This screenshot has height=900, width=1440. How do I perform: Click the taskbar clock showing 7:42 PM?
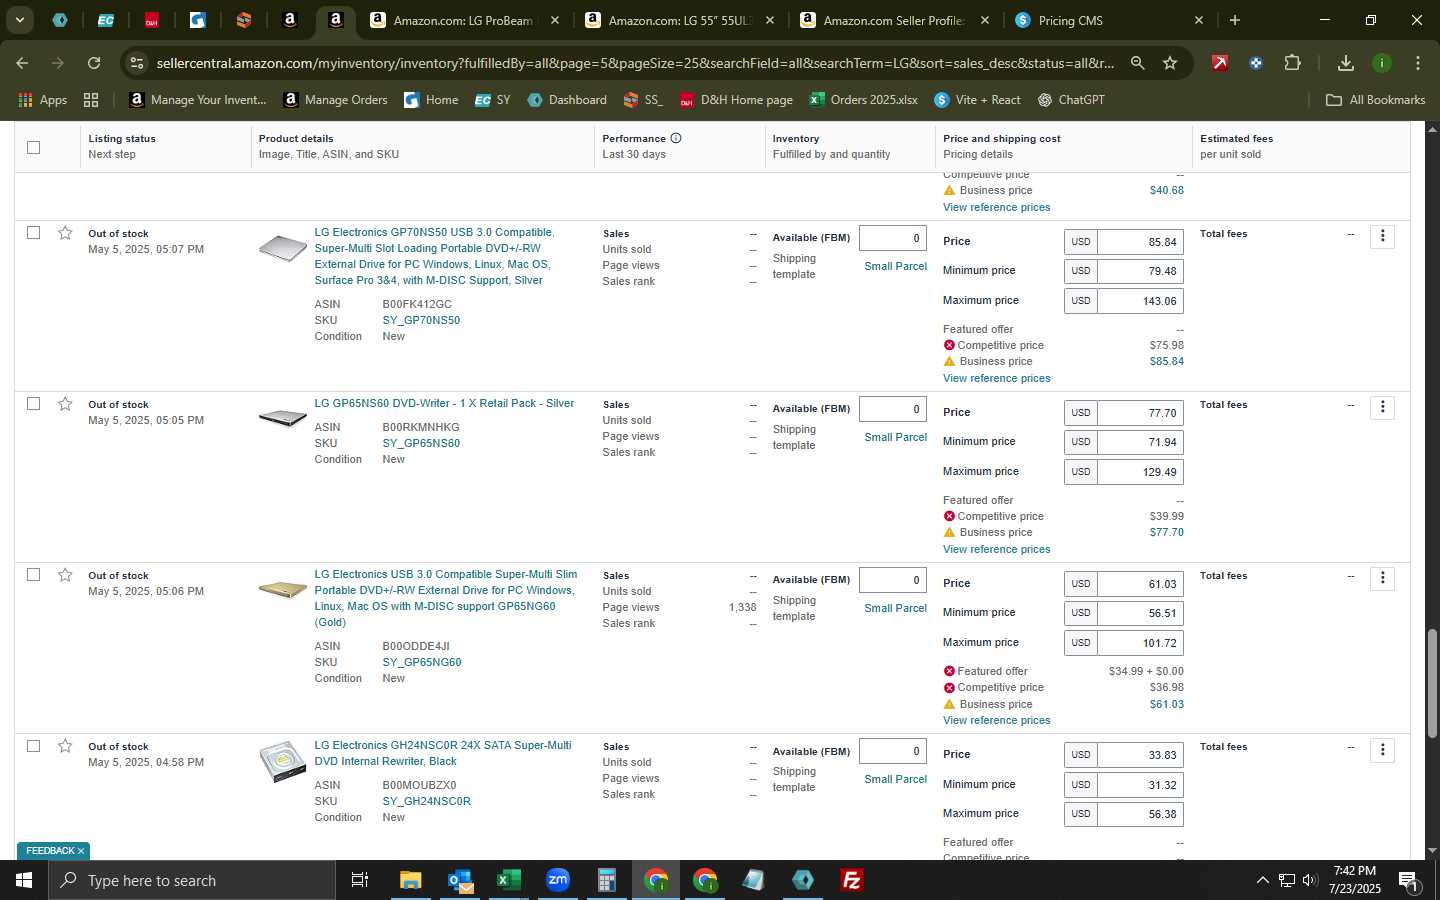[x=1355, y=880]
